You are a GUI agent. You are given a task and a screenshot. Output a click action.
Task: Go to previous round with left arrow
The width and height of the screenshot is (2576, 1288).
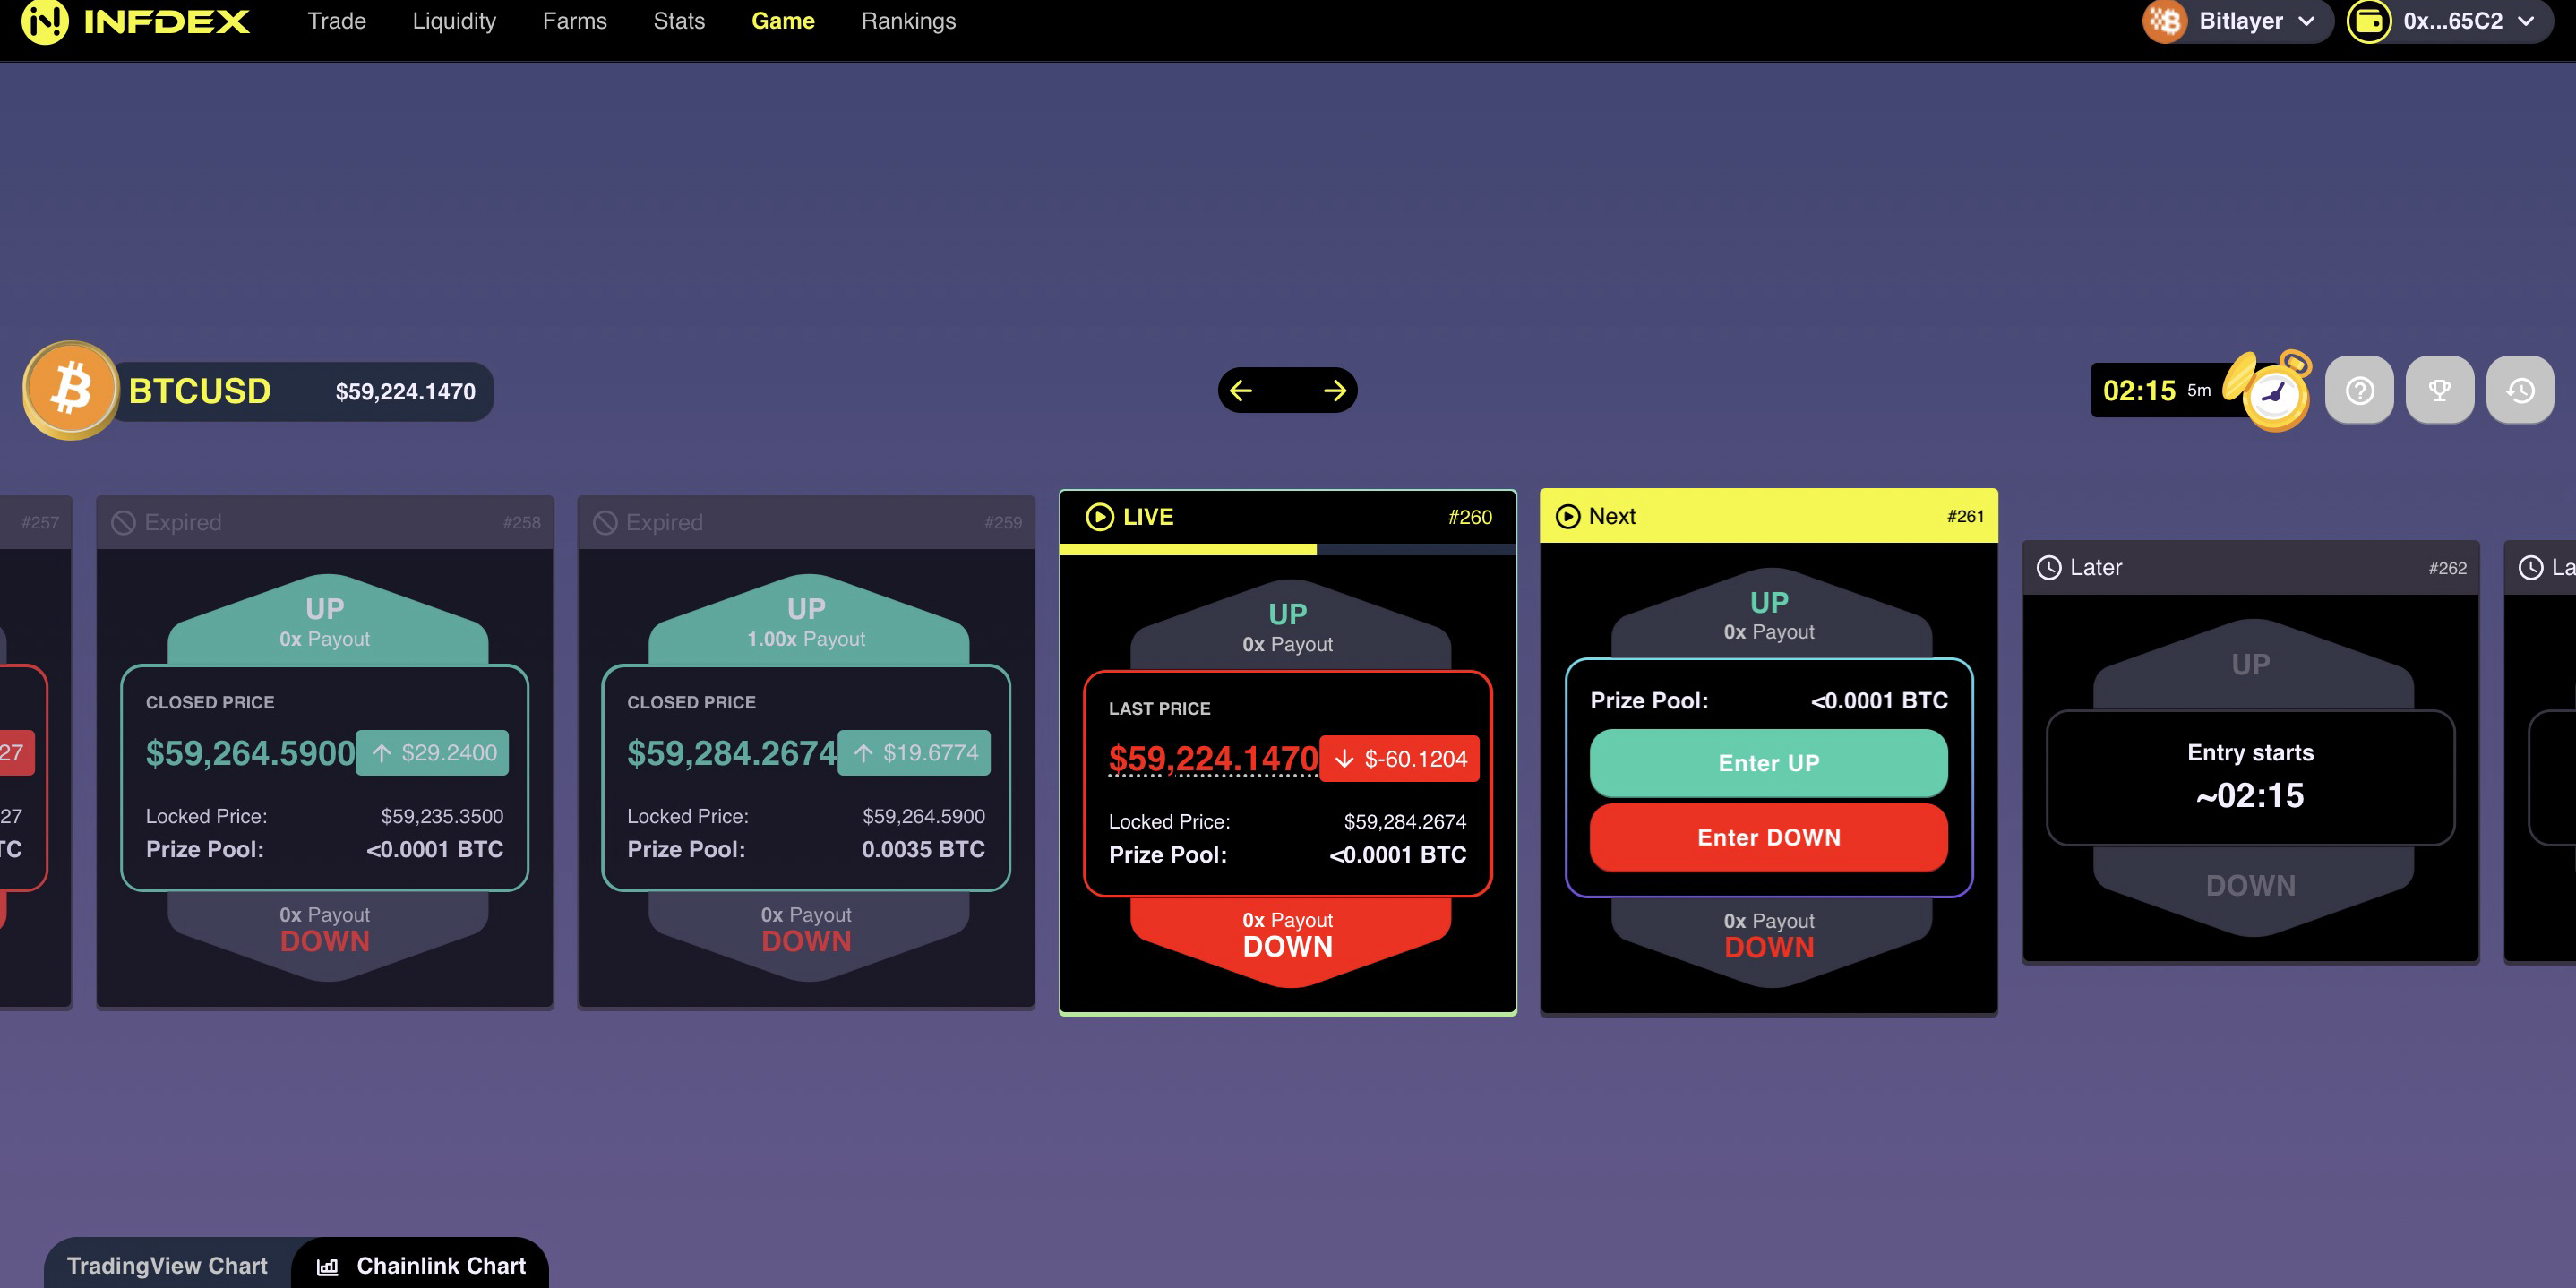[x=1241, y=390]
